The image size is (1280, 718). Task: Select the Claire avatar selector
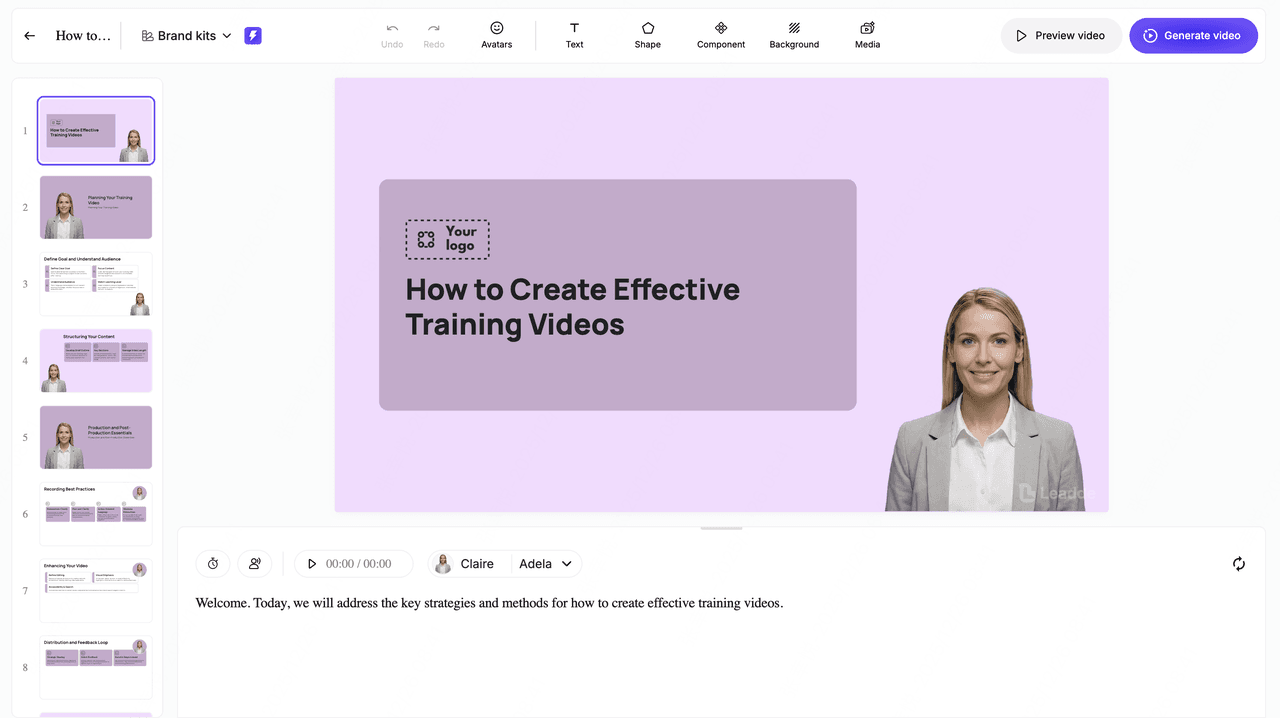[x=465, y=564]
